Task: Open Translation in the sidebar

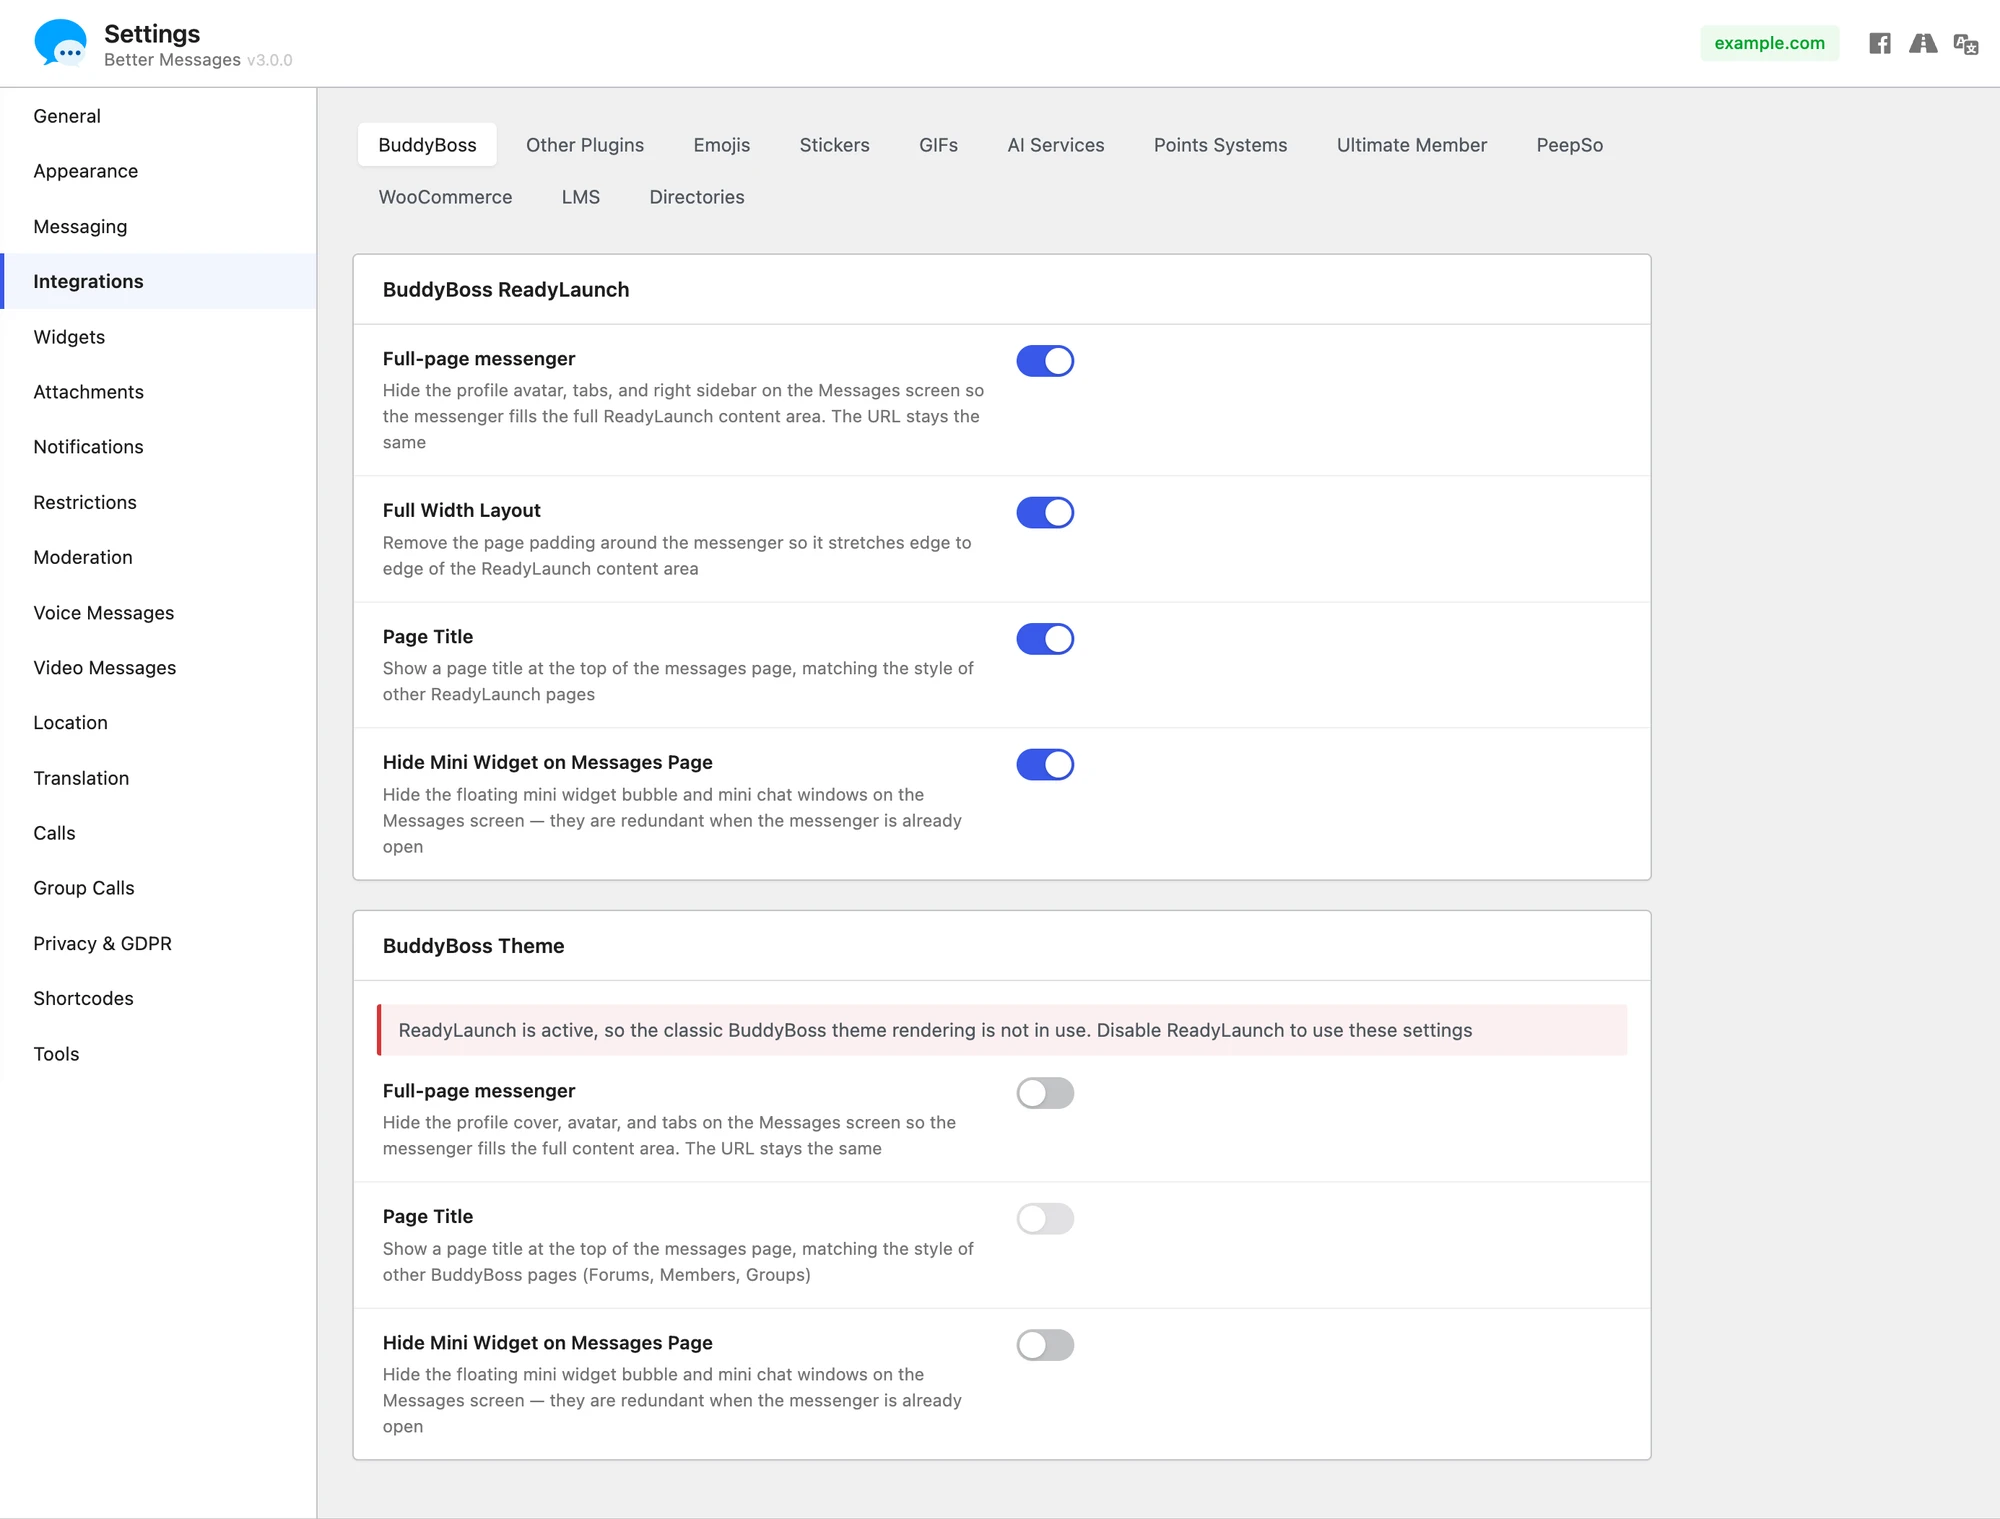Action: point(158,778)
